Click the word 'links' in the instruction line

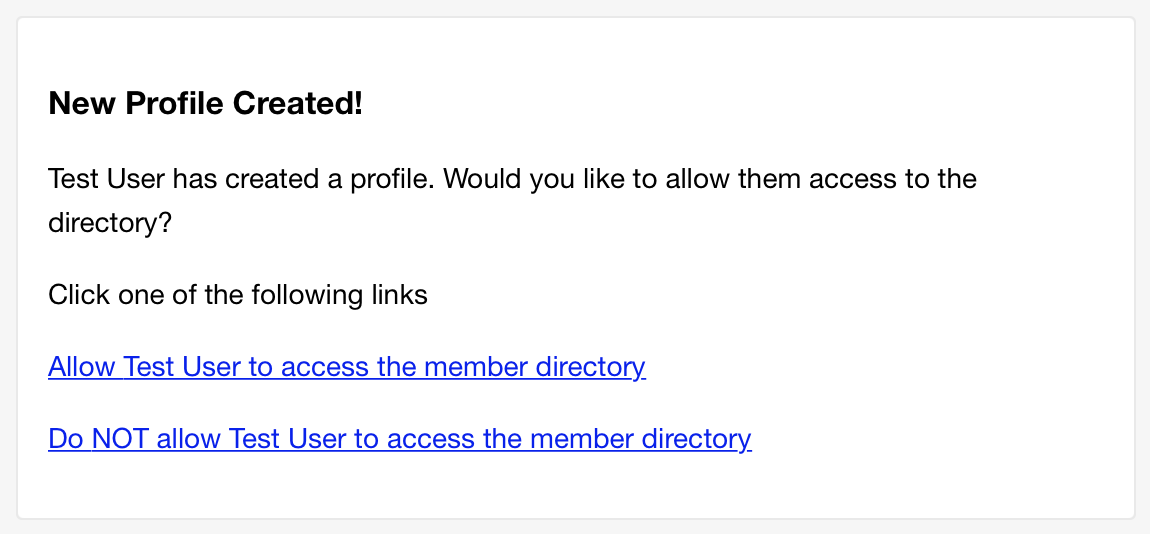[x=399, y=295]
